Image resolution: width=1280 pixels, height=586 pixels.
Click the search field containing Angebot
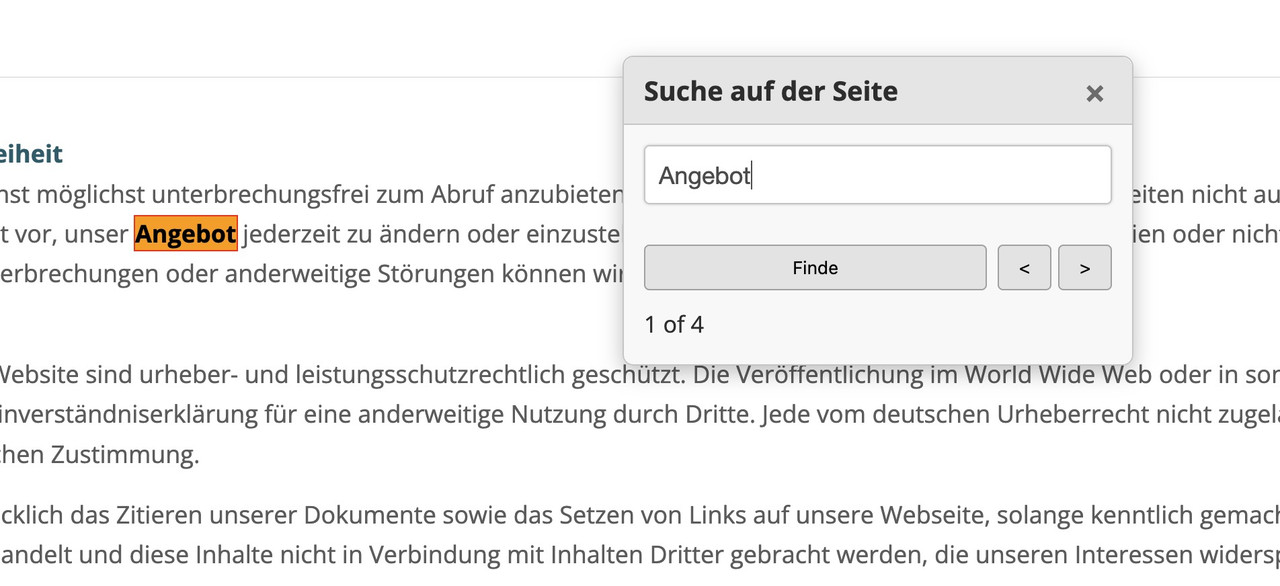coord(877,175)
